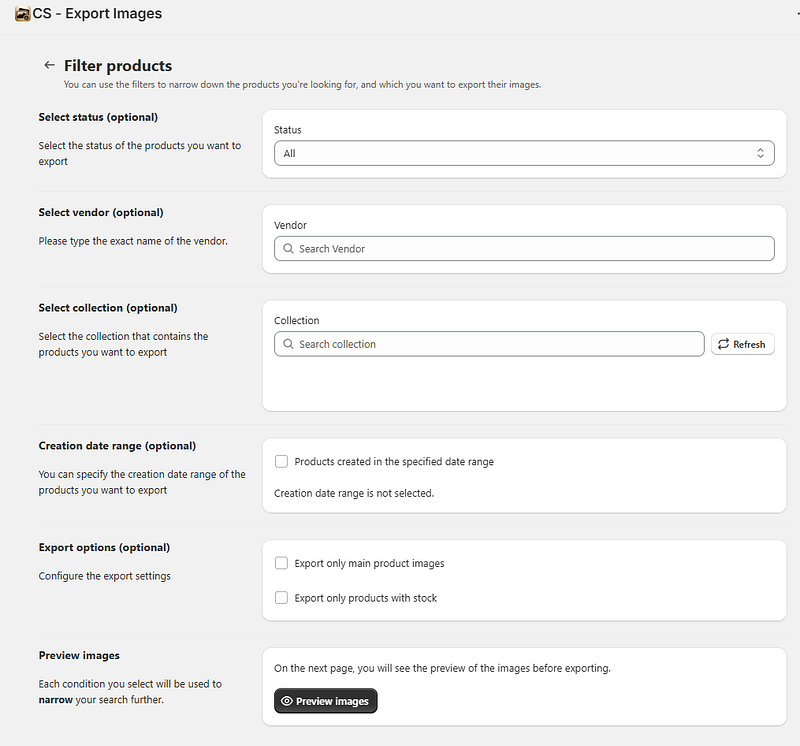Click the Preview images button label
This screenshot has width=800, height=746.
(x=333, y=702)
